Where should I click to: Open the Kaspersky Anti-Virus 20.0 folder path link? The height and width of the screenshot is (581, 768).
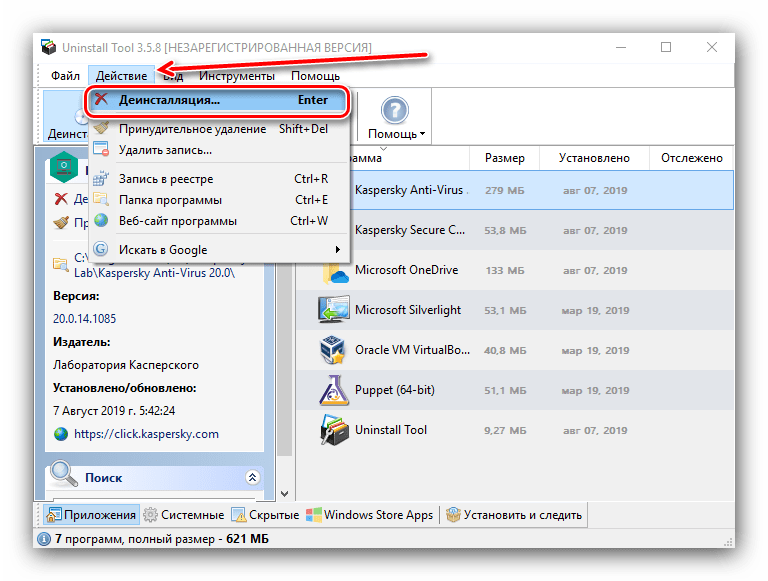coord(154,273)
